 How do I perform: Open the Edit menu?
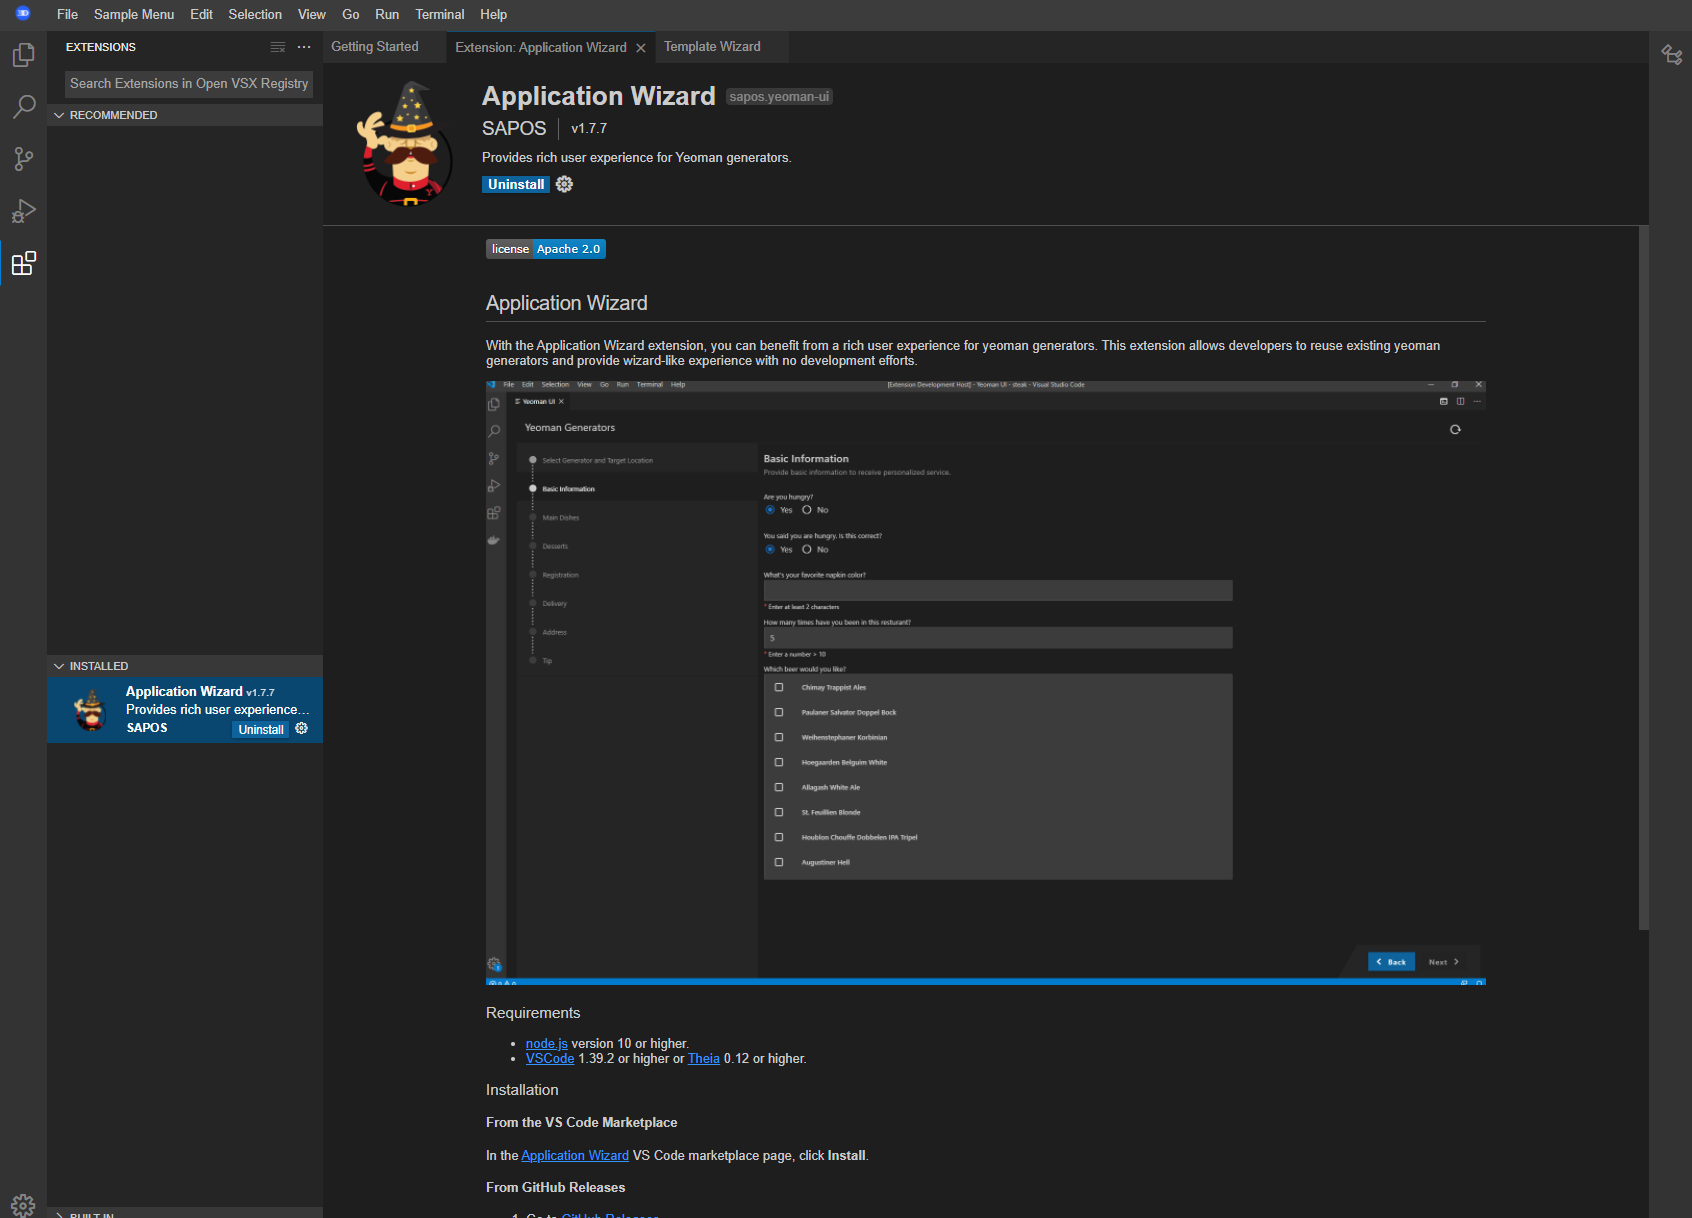[x=201, y=14]
